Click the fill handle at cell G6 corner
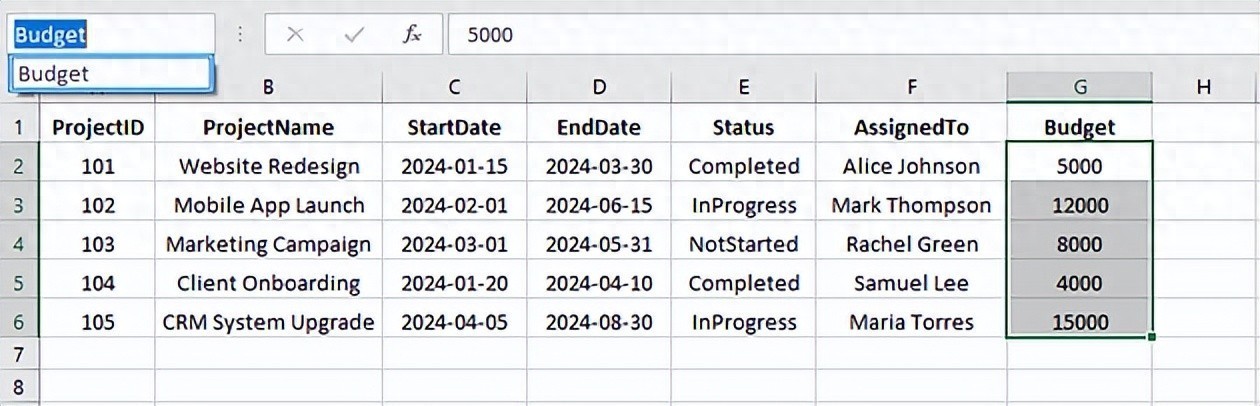 [x=1153, y=338]
